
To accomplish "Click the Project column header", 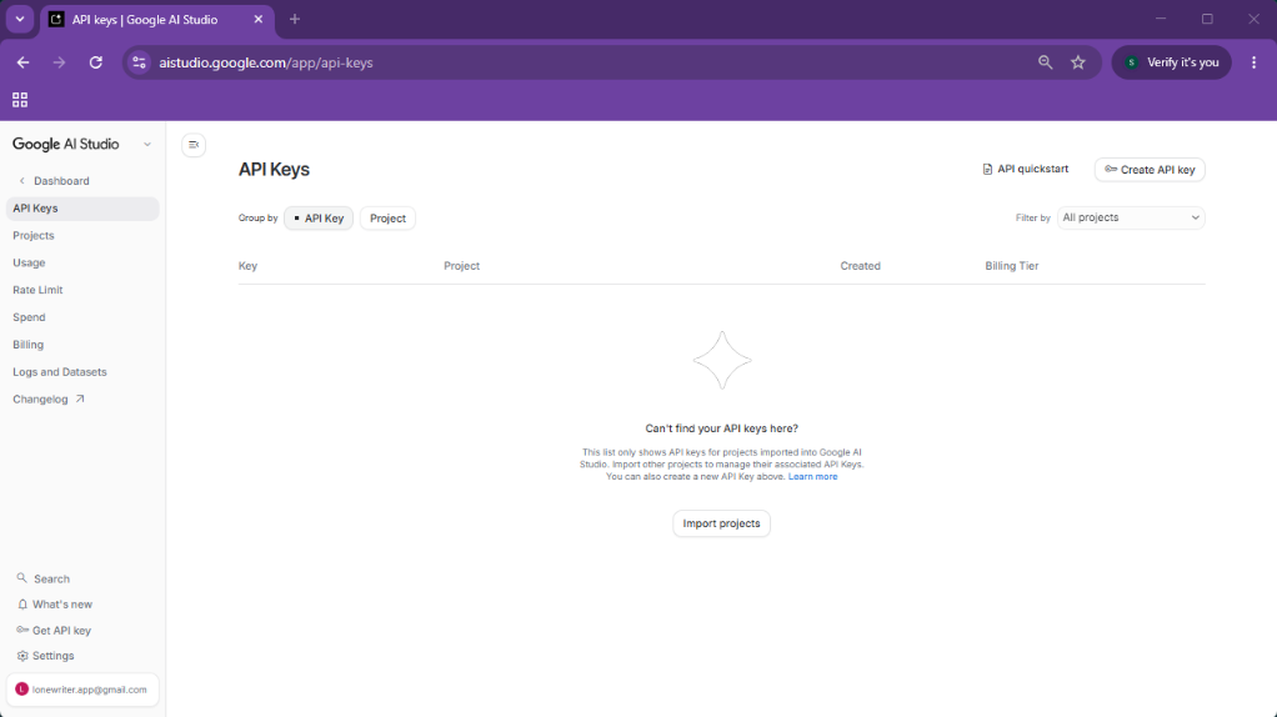I will [x=462, y=266].
